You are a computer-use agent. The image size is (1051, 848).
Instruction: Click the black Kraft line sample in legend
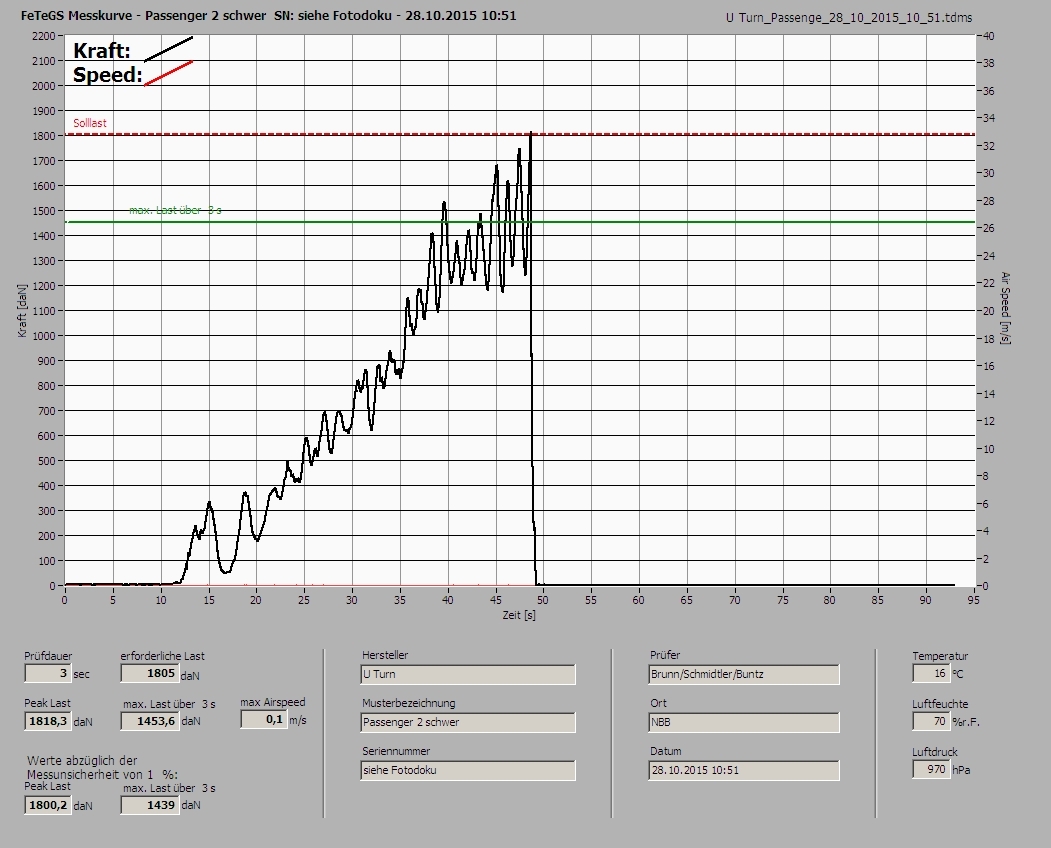click(168, 49)
